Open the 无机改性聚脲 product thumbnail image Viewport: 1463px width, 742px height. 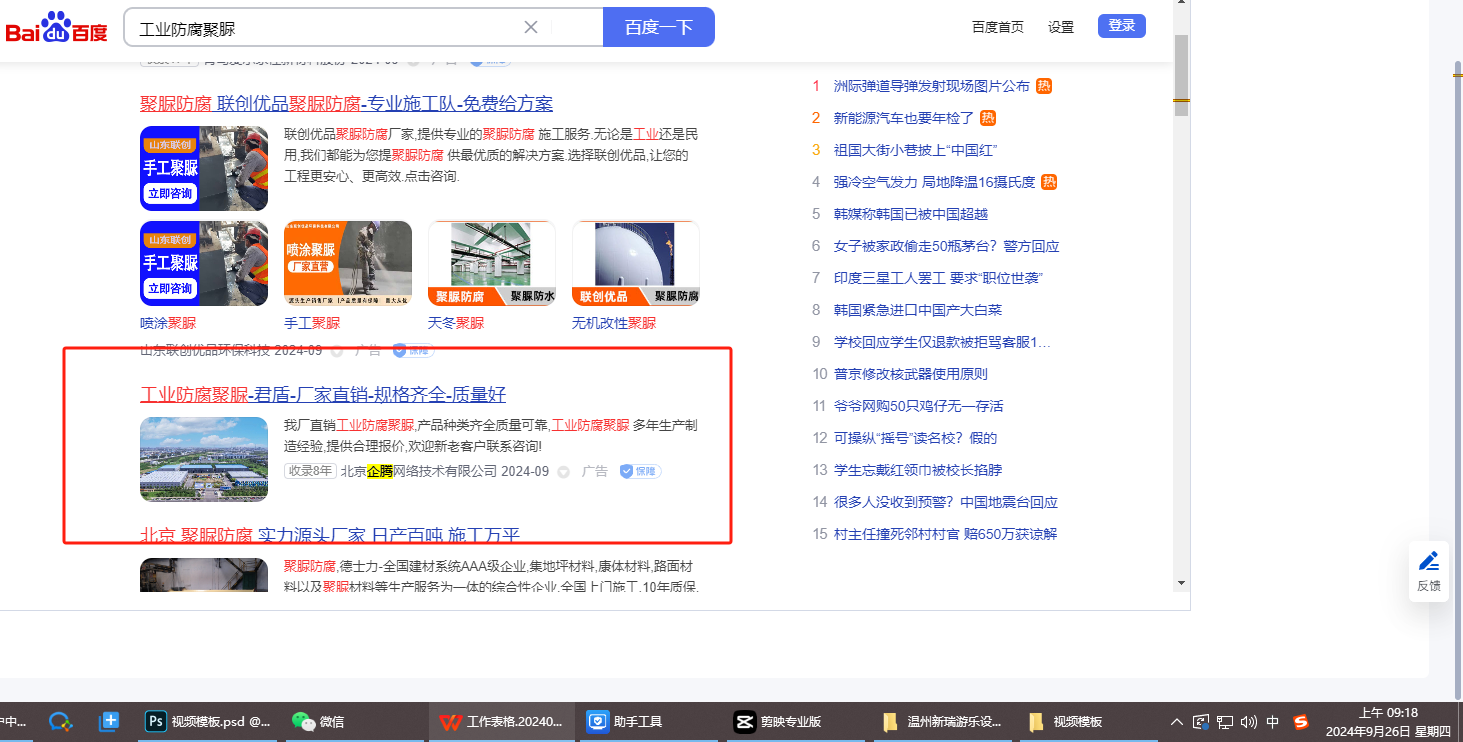pos(636,263)
